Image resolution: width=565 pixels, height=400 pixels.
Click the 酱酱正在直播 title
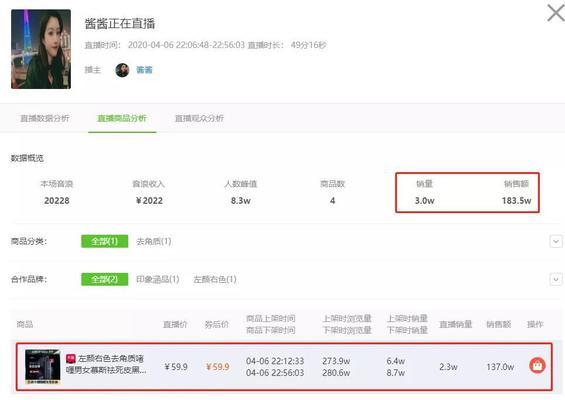click(x=120, y=24)
